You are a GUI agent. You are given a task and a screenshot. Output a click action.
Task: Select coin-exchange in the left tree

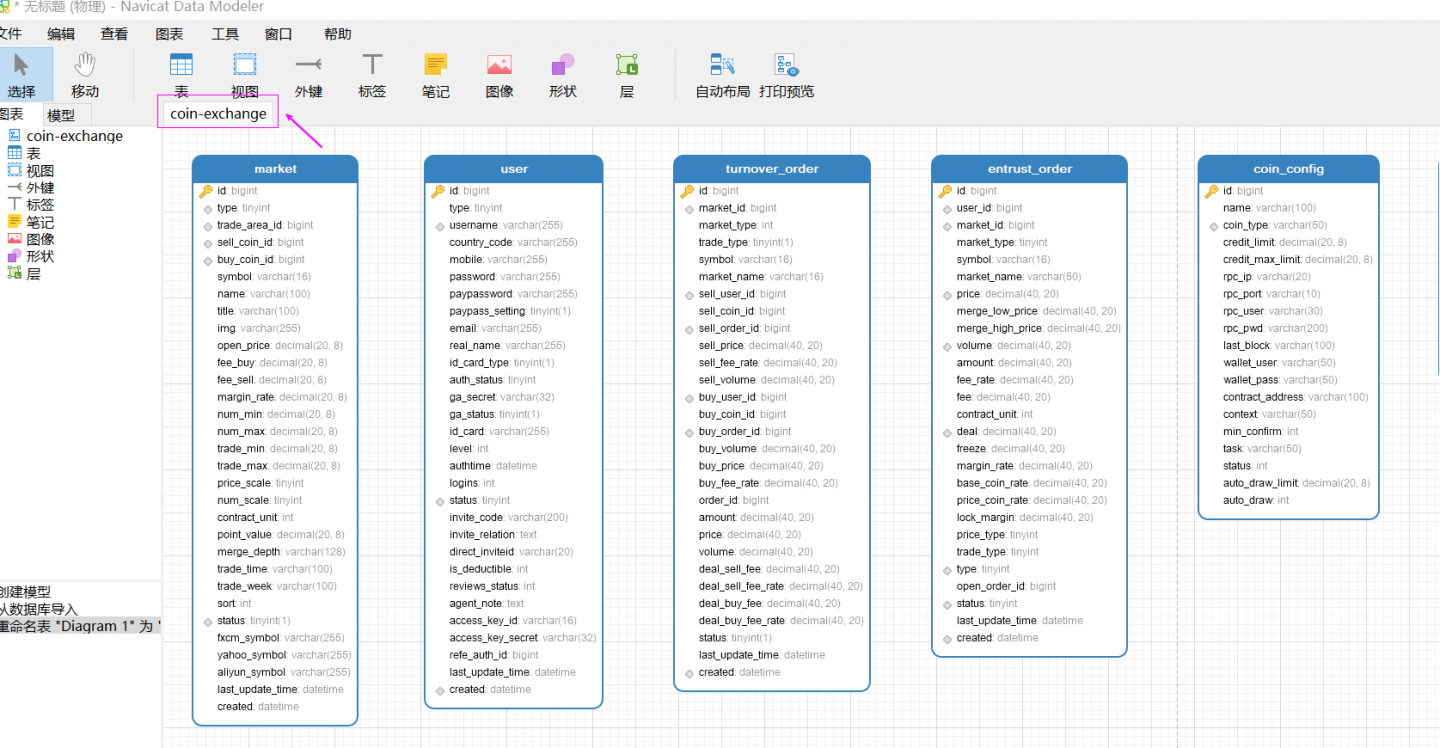click(74, 136)
